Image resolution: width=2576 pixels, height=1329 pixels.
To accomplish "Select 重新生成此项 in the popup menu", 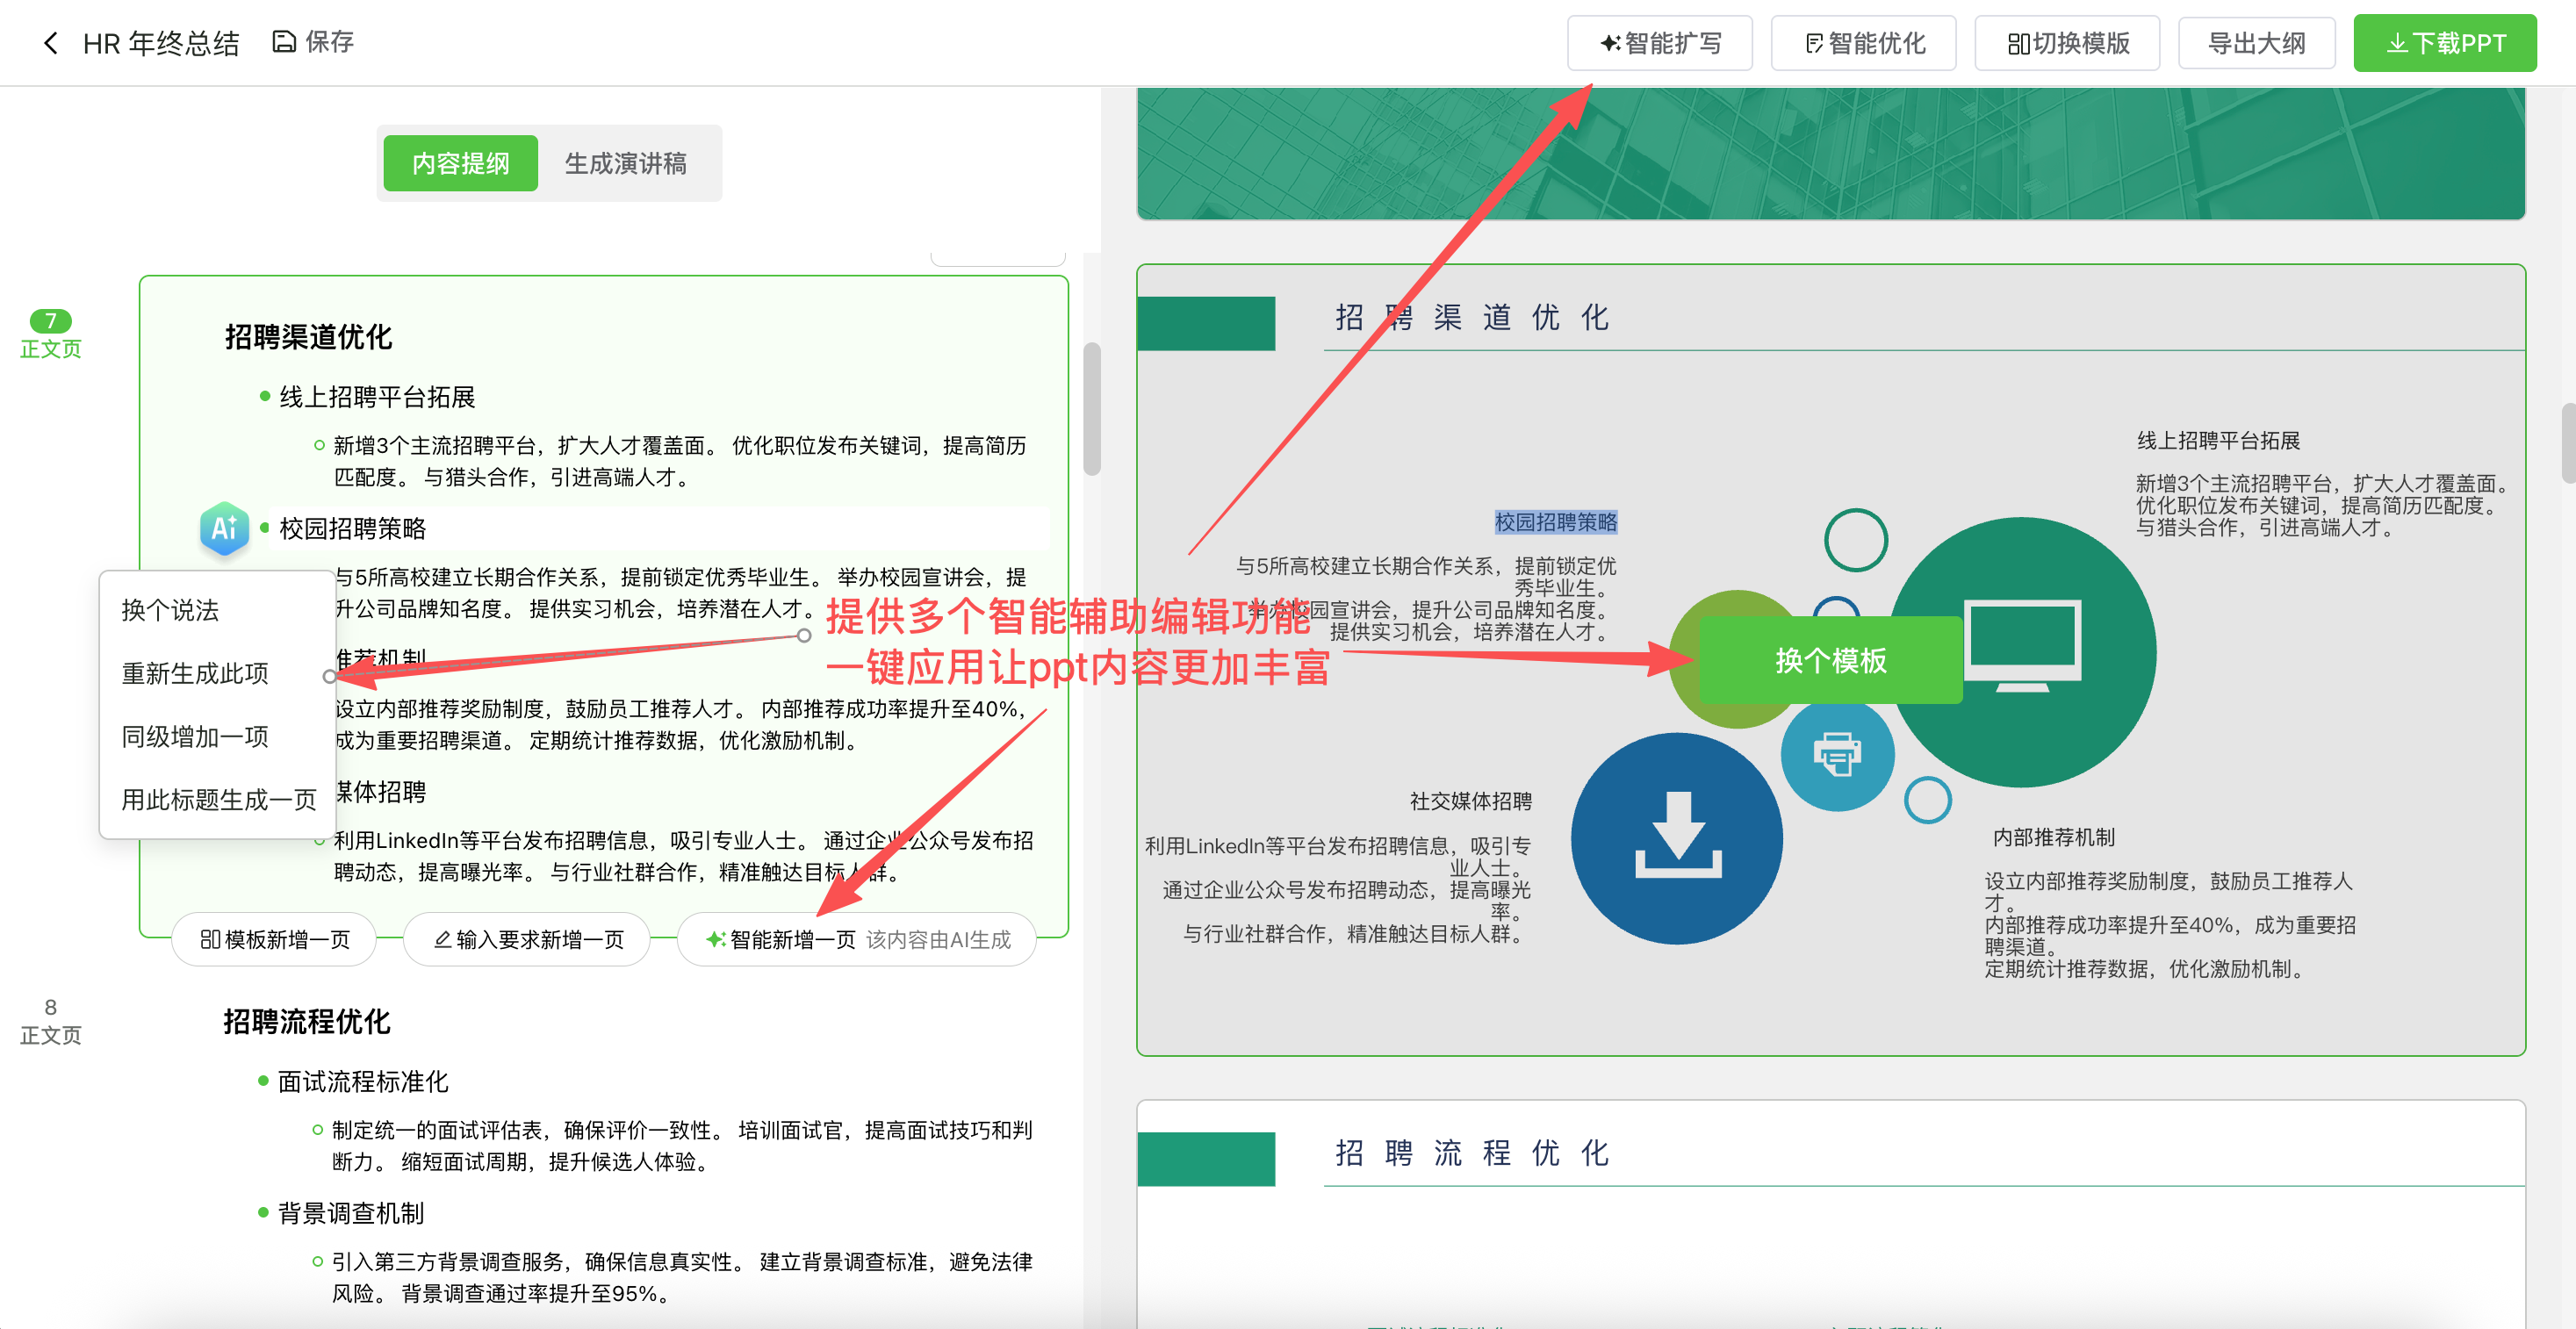I will pos(195,673).
